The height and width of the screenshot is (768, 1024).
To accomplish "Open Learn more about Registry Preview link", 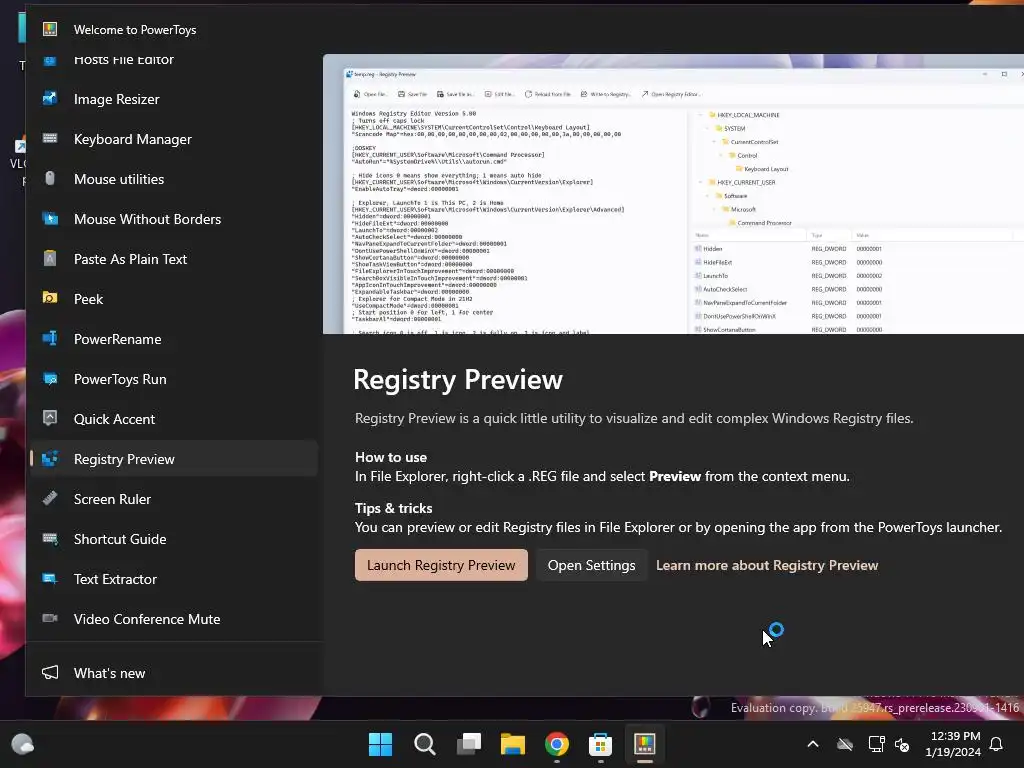I will pyautogui.click(x=767, y=565).
